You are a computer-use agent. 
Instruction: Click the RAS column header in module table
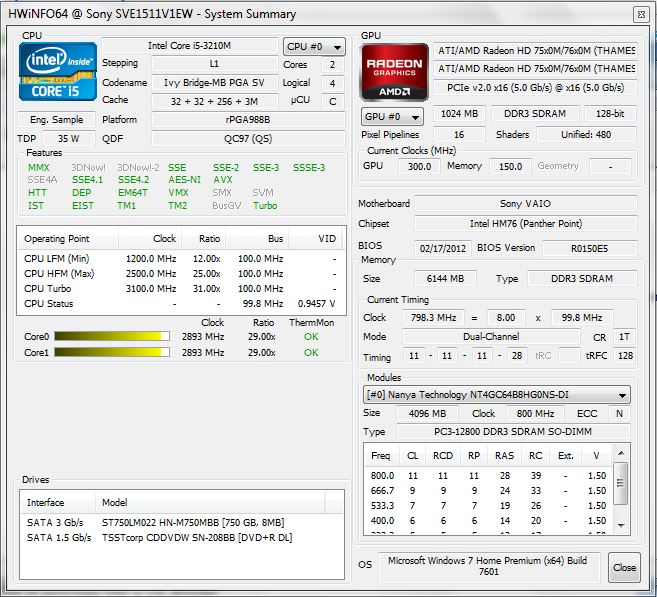tap(504, 455)
